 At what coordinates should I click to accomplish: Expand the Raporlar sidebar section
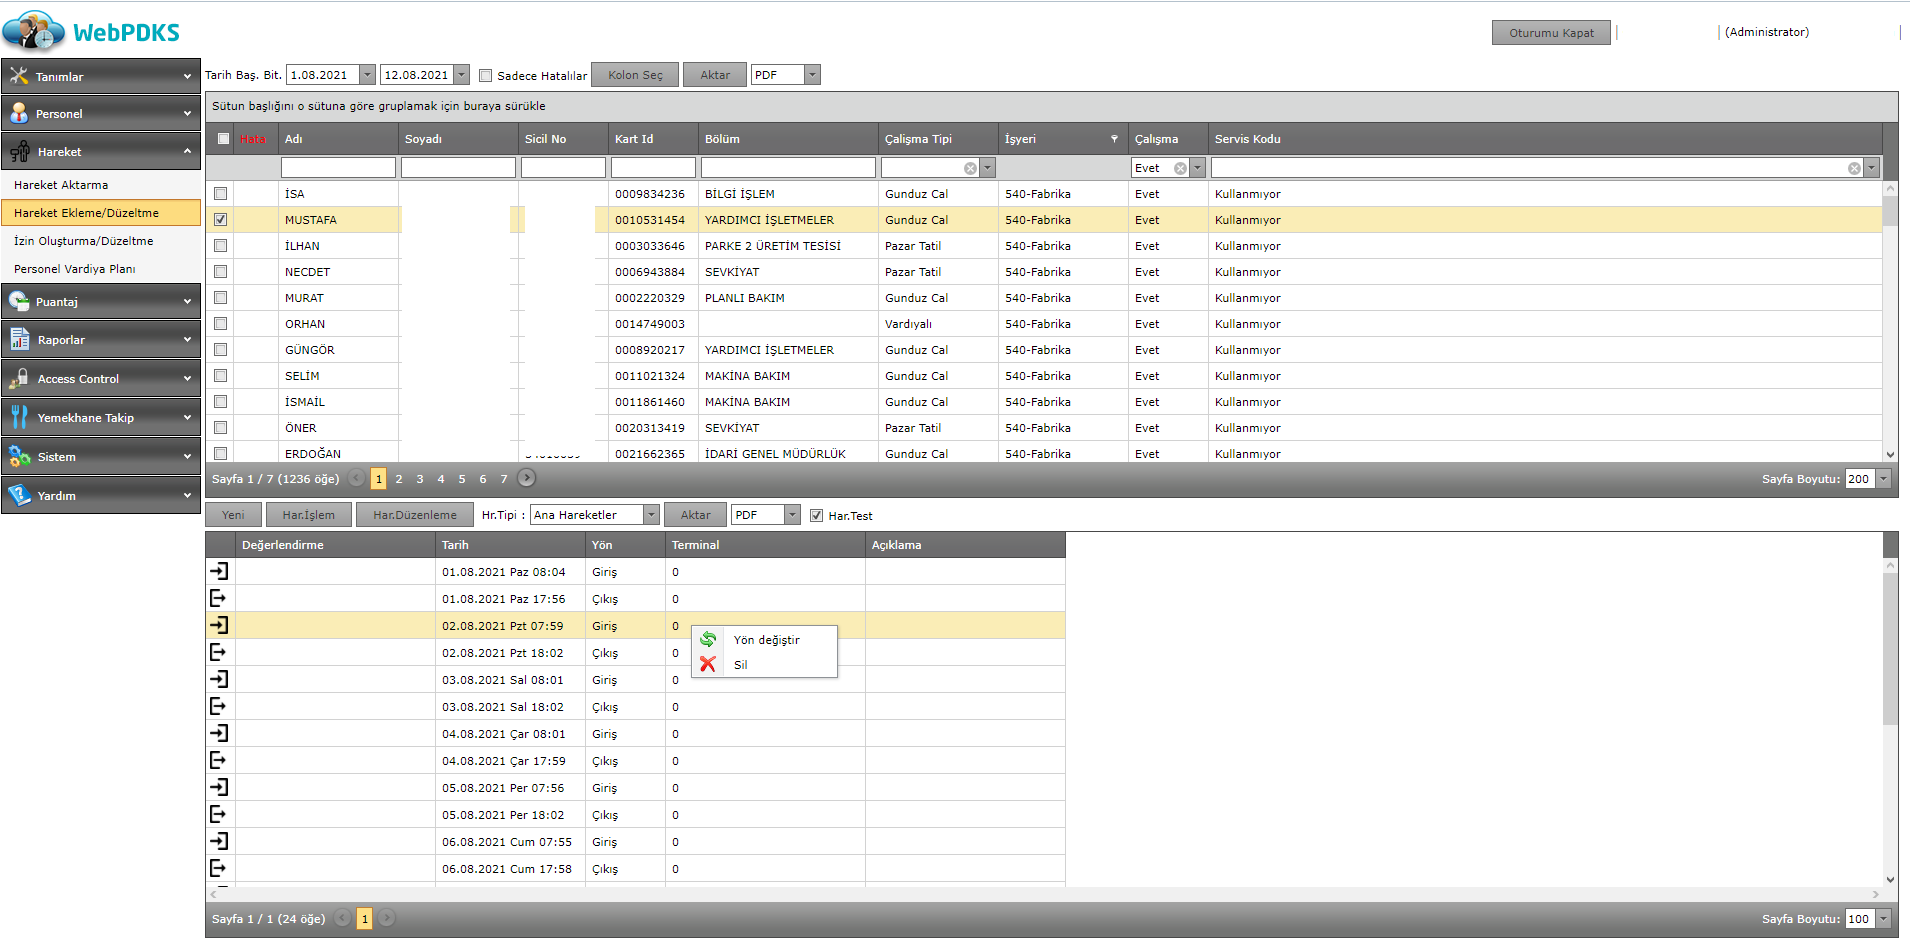[100, 340]
